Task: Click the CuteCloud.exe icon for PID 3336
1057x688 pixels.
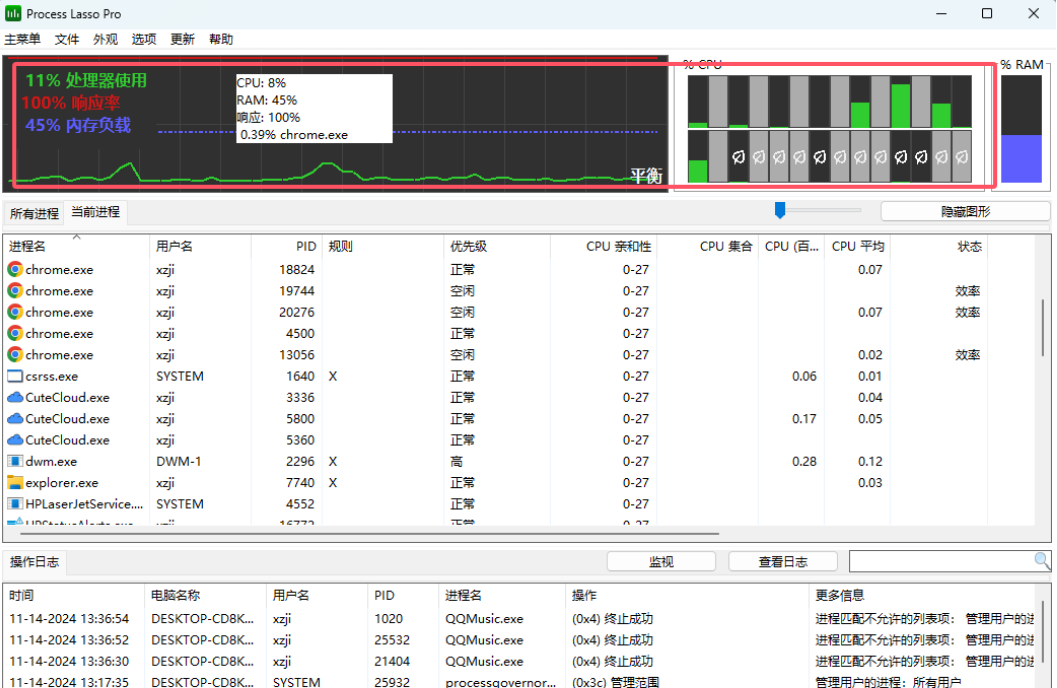Action: 15,397
